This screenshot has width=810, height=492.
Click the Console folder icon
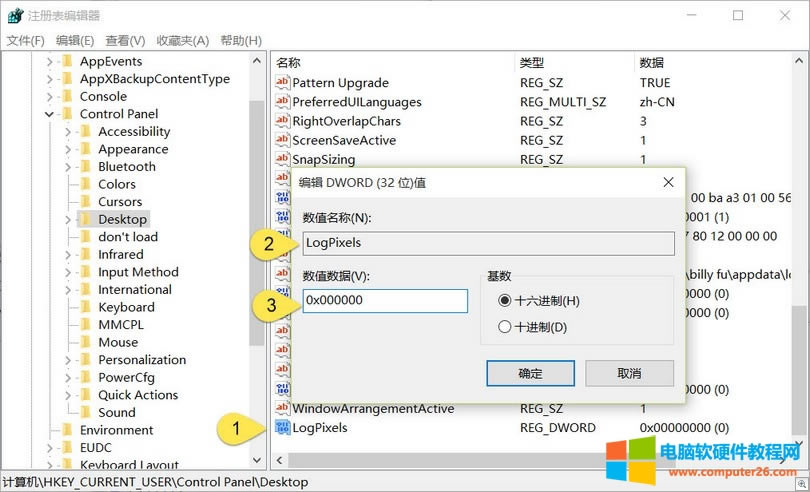(67, 97)
